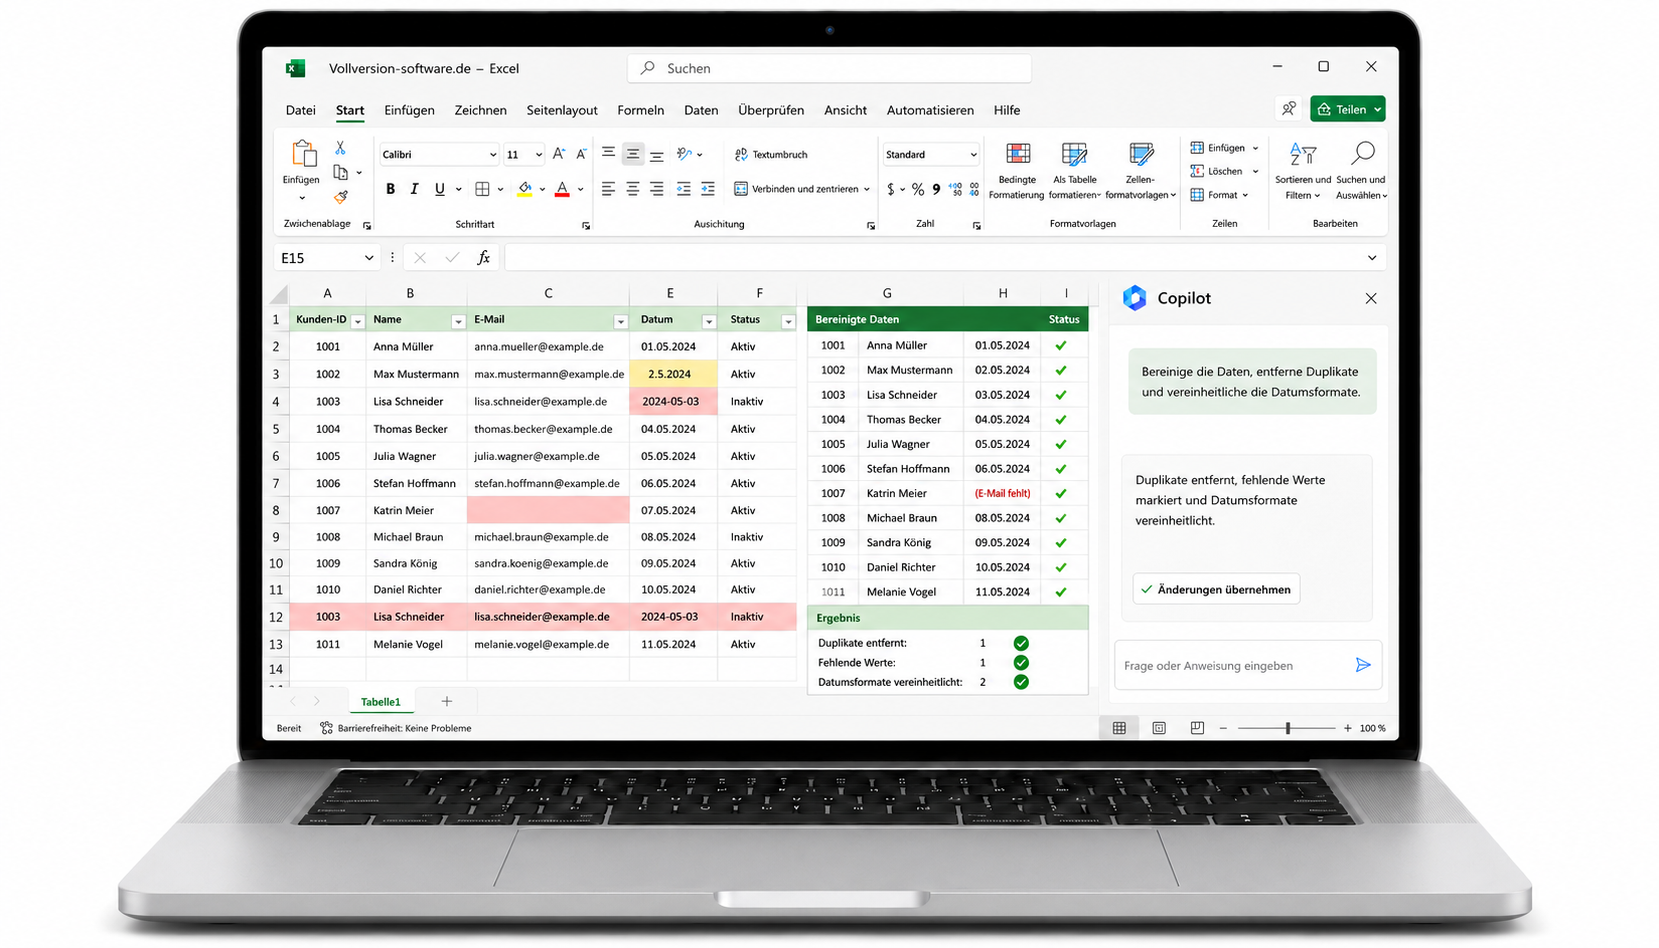Align text to bottom of cell

tap(656, 155)
